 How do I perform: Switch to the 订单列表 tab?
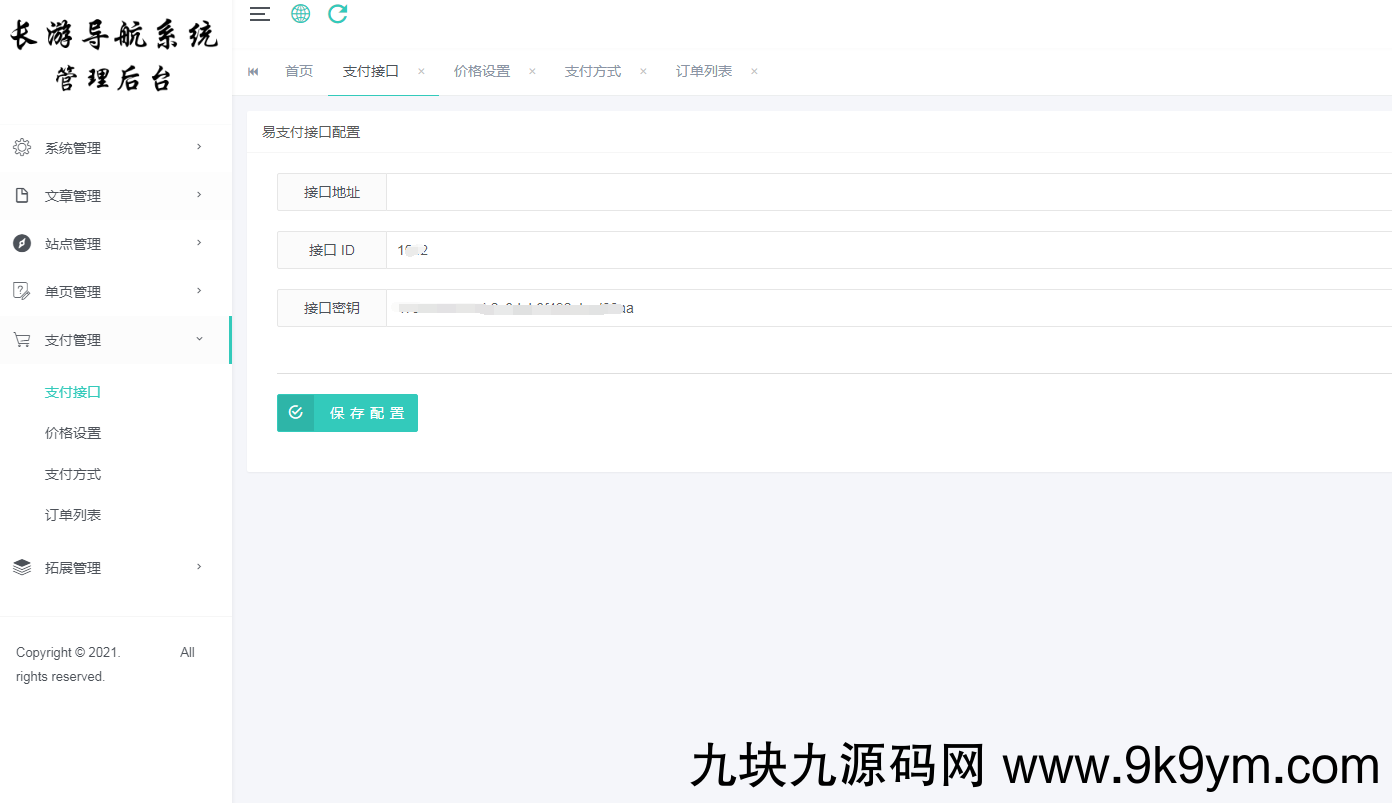704,72
